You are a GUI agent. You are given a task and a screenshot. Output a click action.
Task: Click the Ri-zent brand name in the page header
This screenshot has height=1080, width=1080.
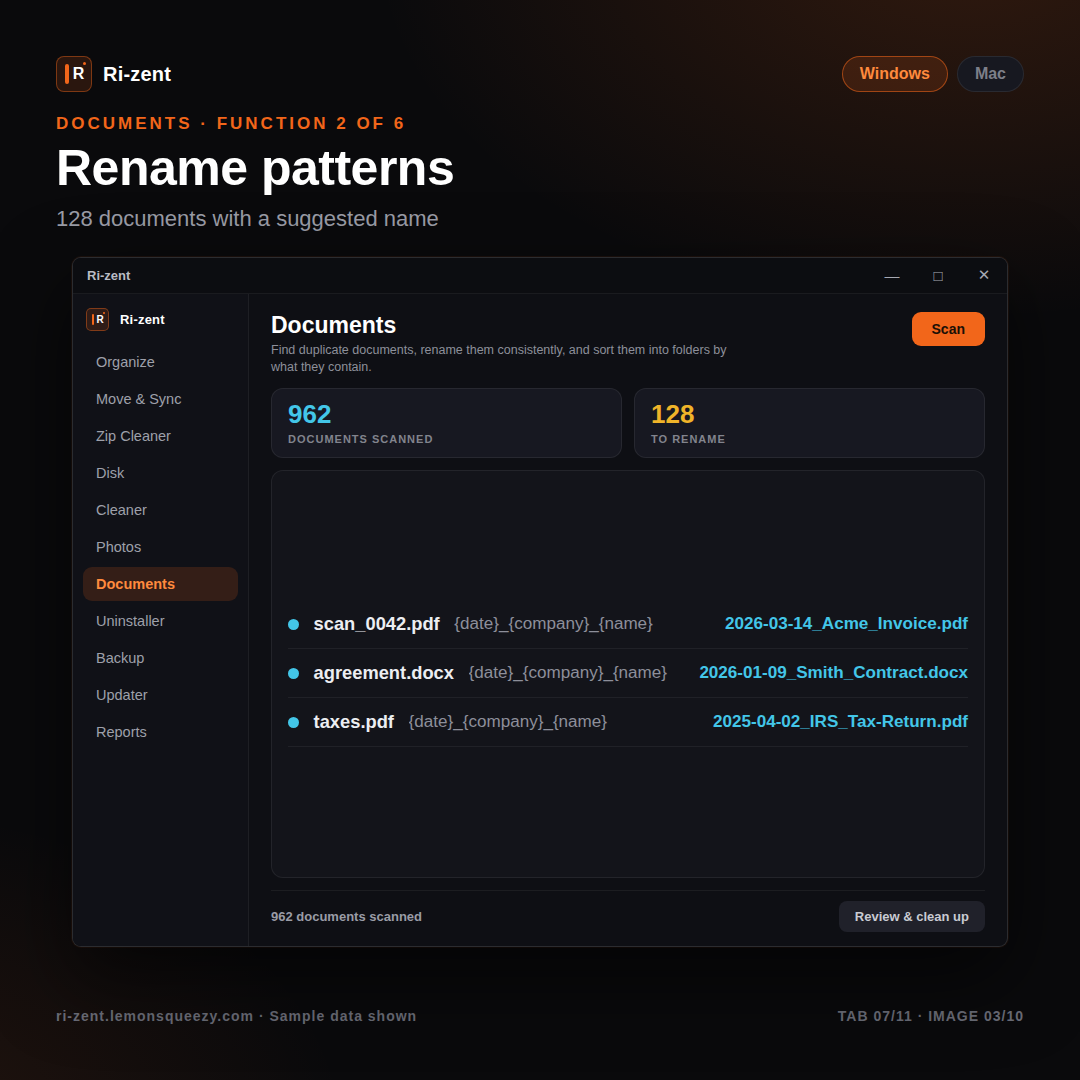pyautogui.click(x=136, y=74)
